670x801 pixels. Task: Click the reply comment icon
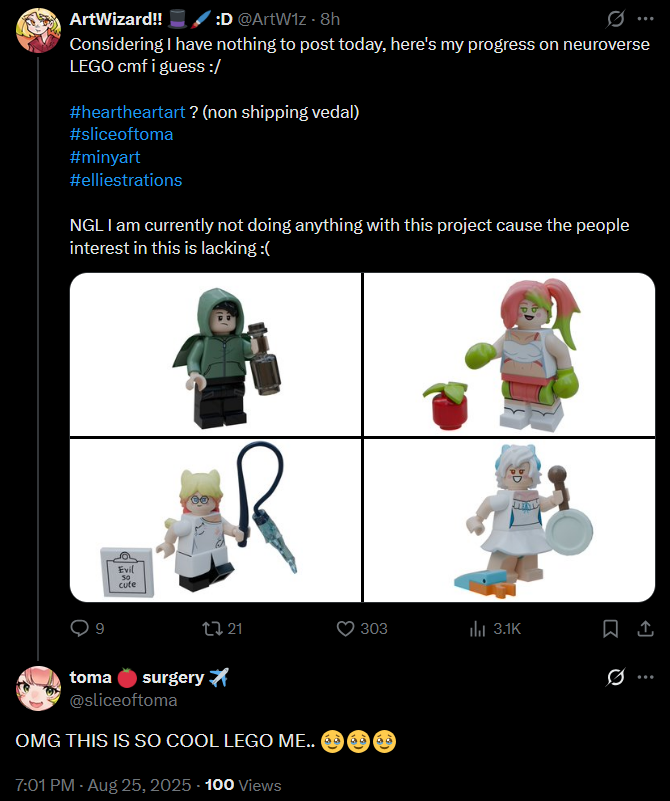tap(80, 628)
